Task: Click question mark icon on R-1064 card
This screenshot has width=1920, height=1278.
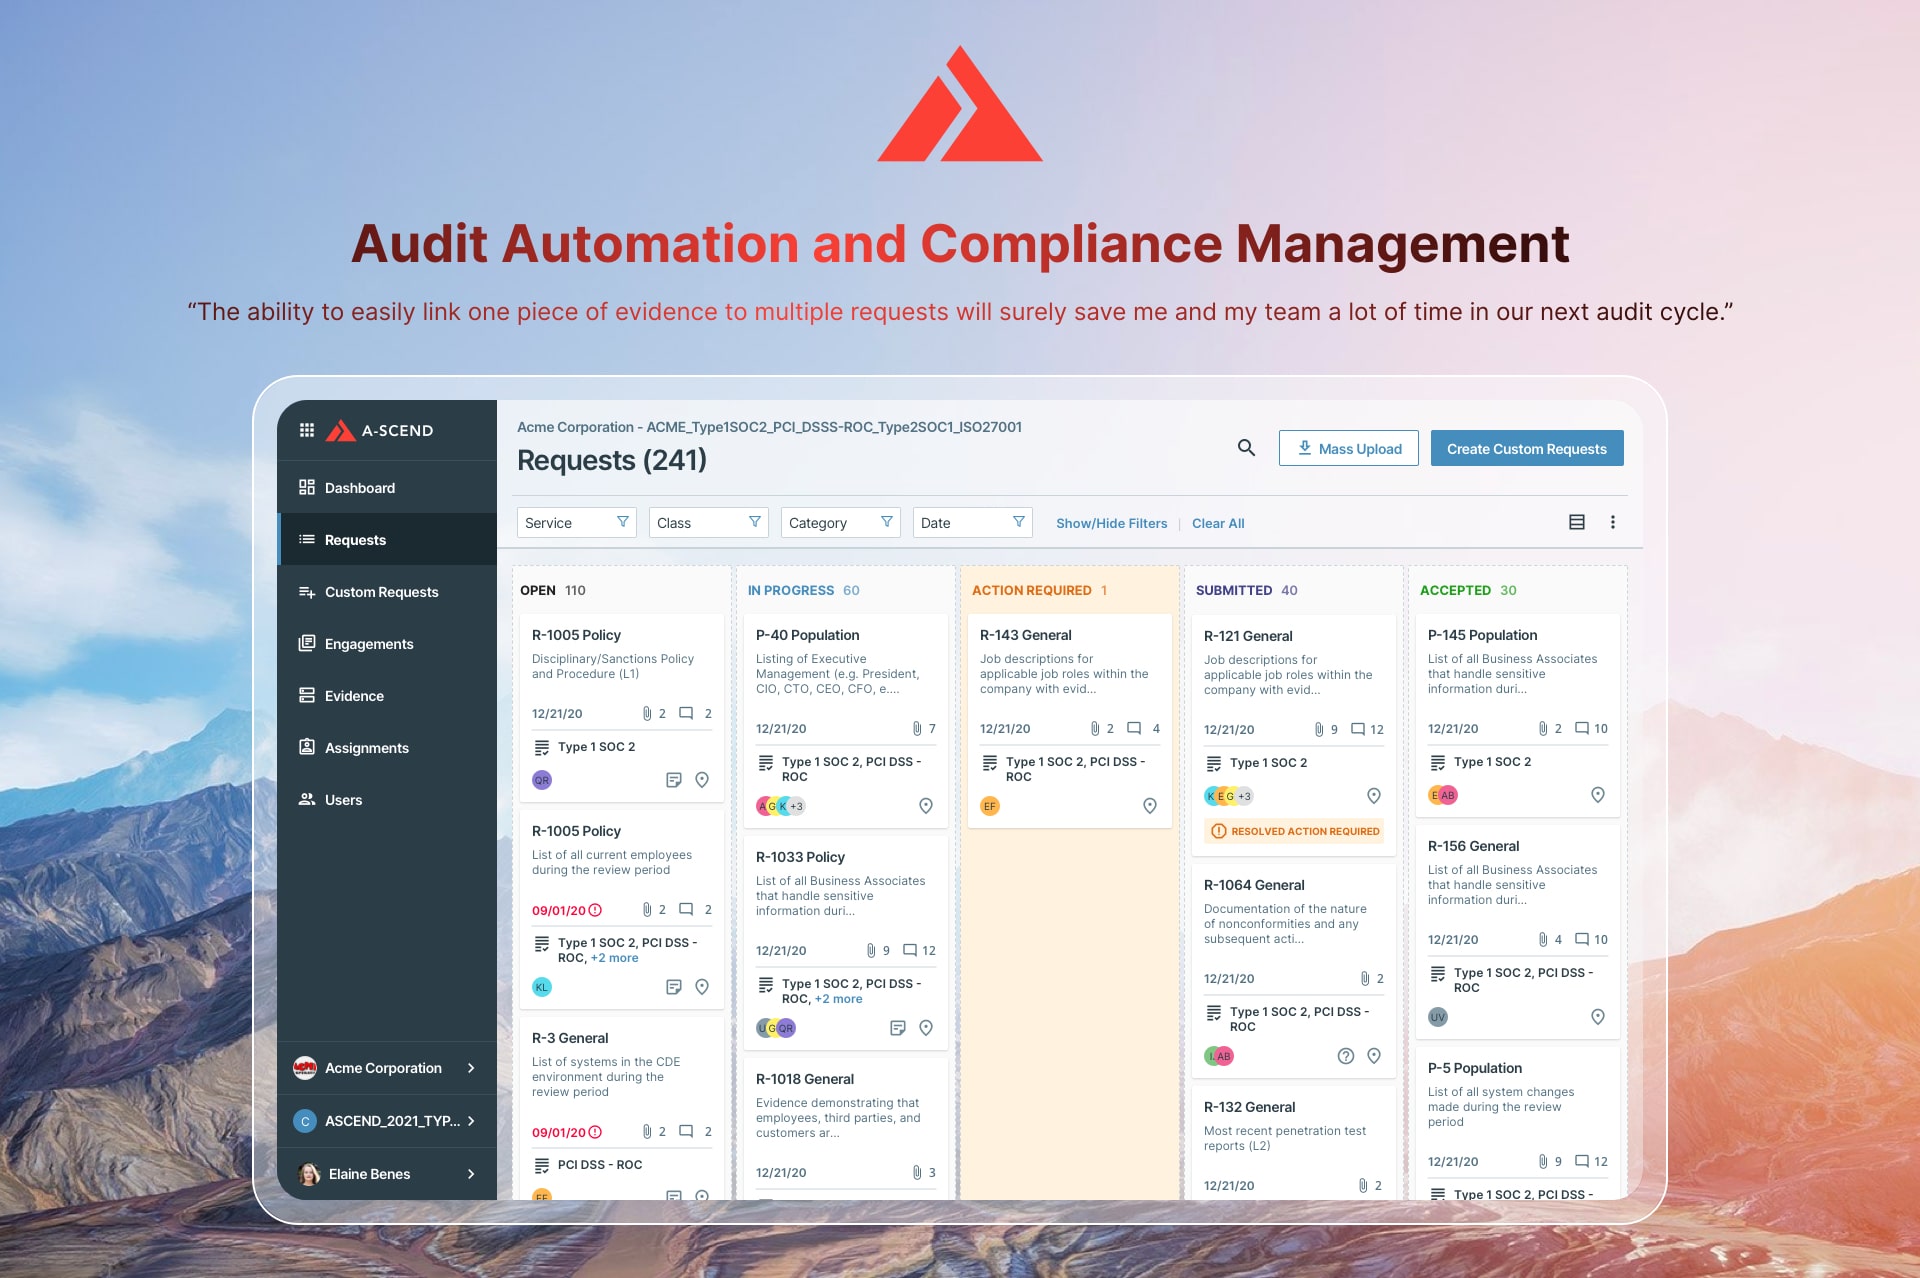Action: pos(1346,1056)
